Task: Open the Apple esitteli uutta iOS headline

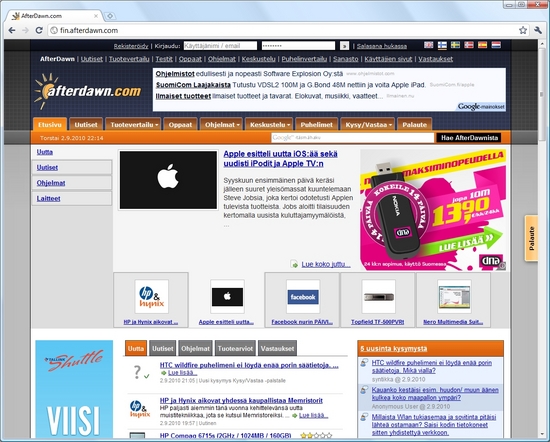Action: click(281, 159)
